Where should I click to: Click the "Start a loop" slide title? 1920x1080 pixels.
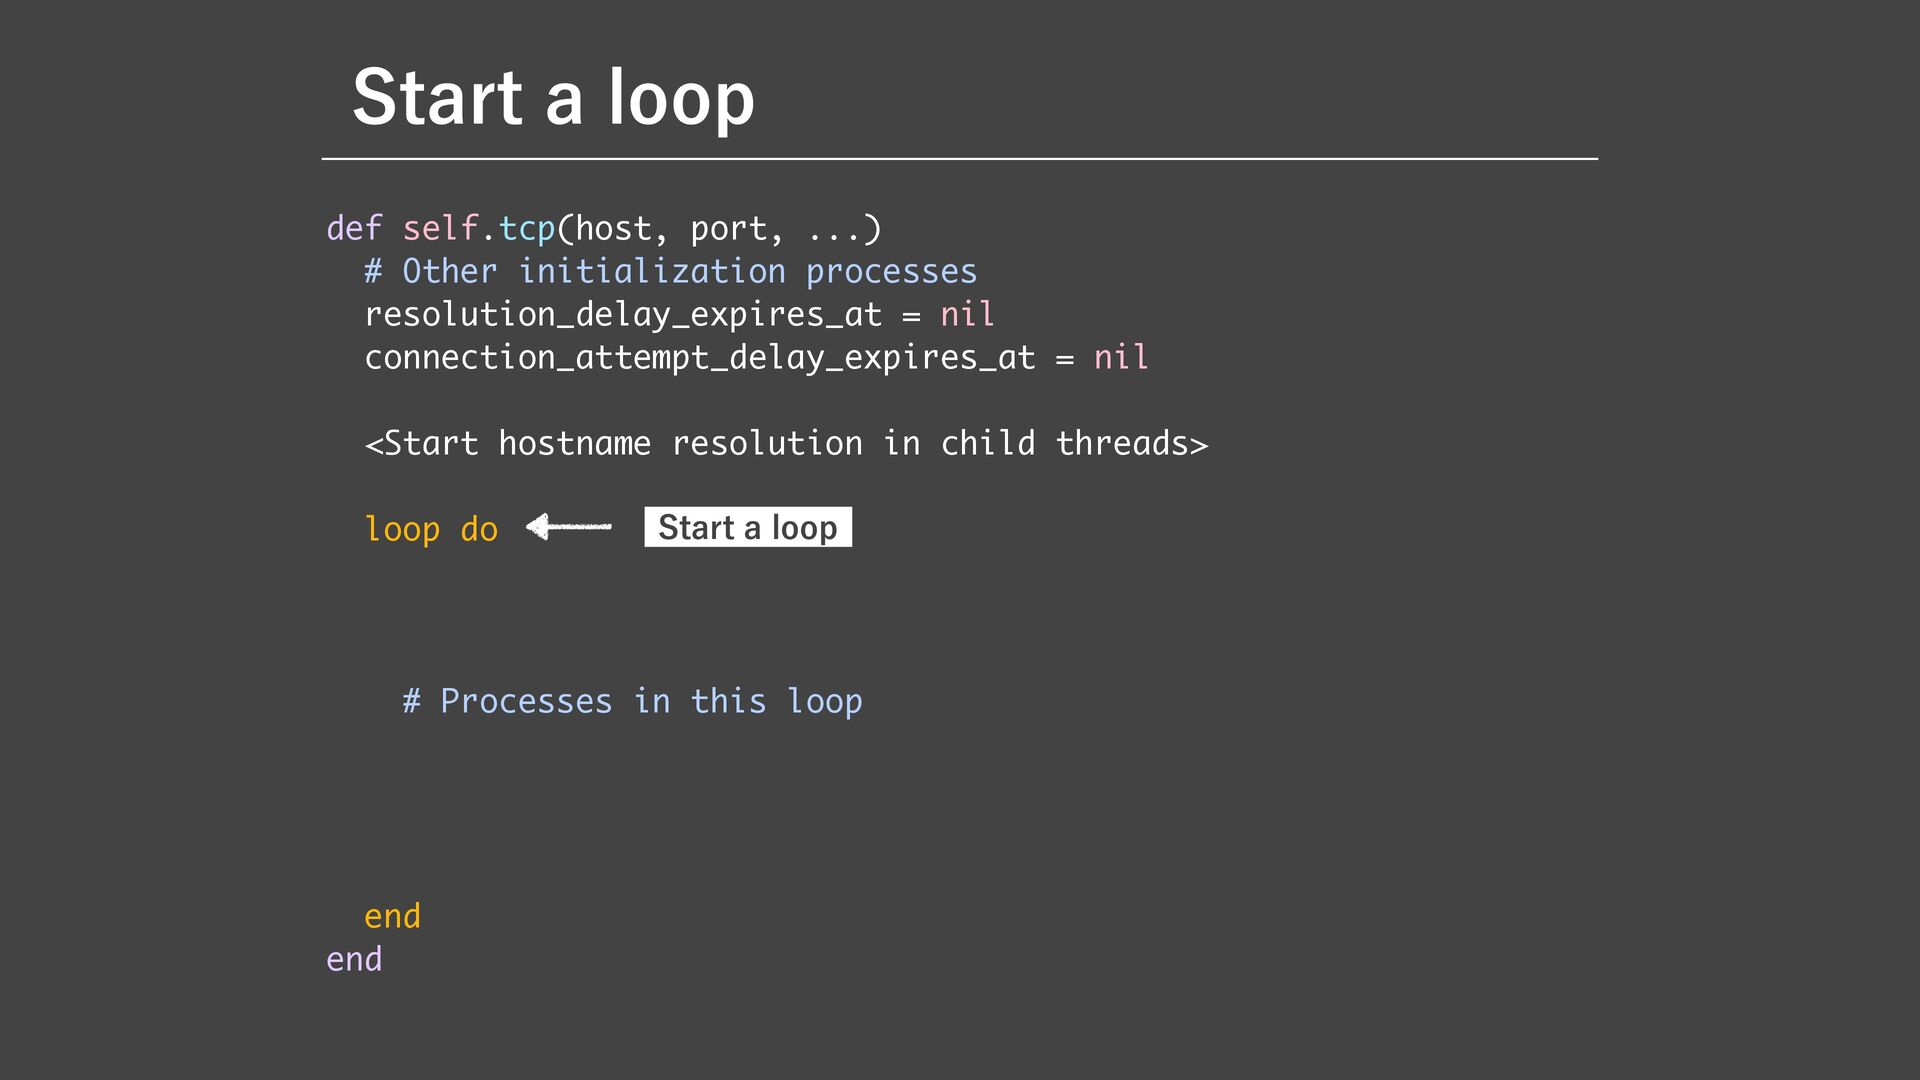click(x=553, y=97)
